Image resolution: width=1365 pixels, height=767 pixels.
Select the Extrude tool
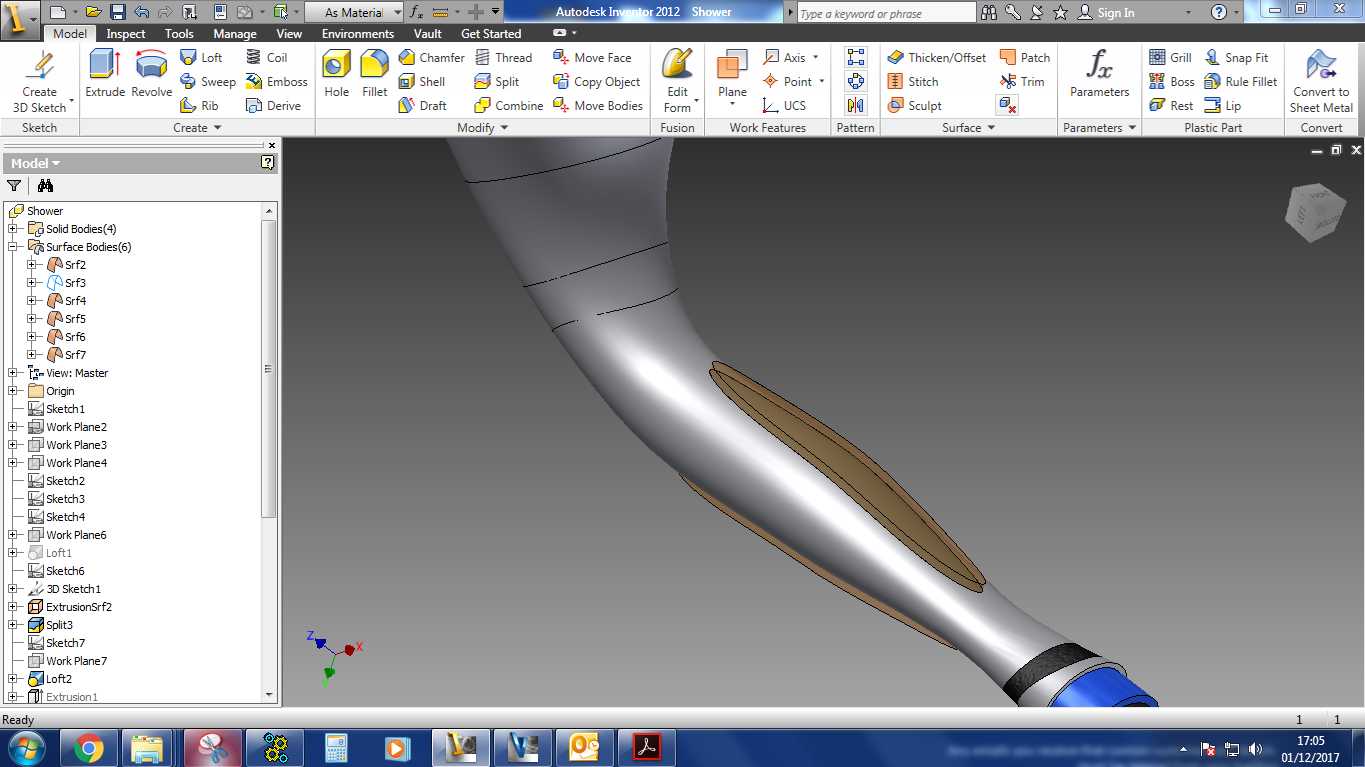[104, 74]
